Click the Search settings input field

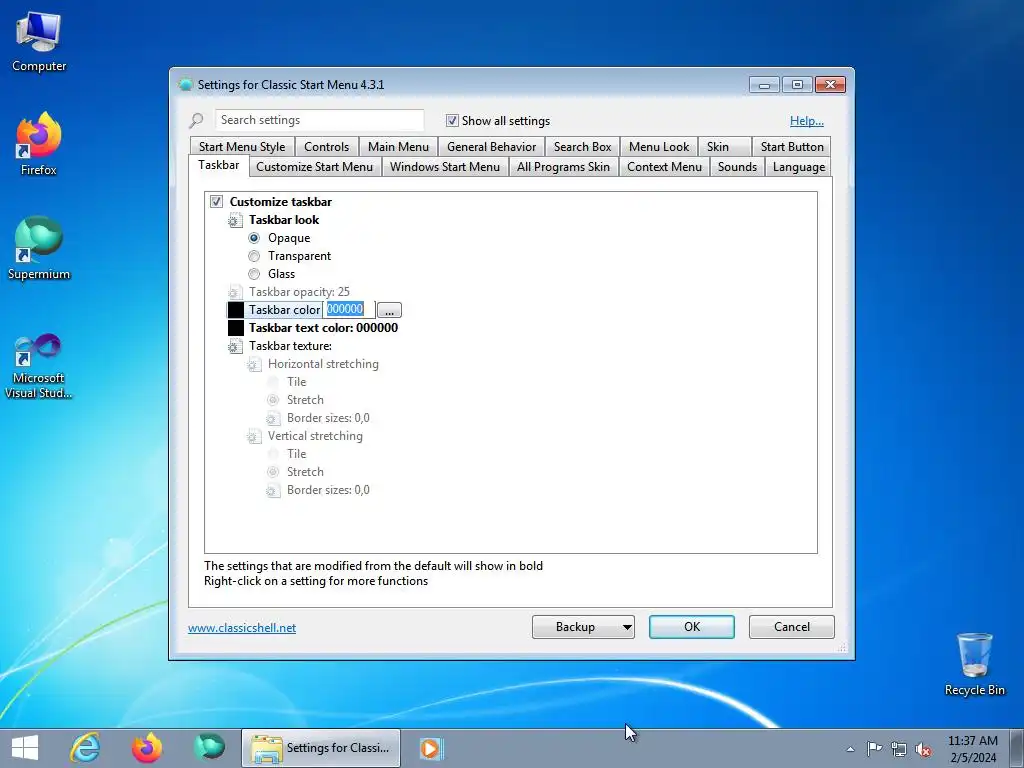[319, 120]
